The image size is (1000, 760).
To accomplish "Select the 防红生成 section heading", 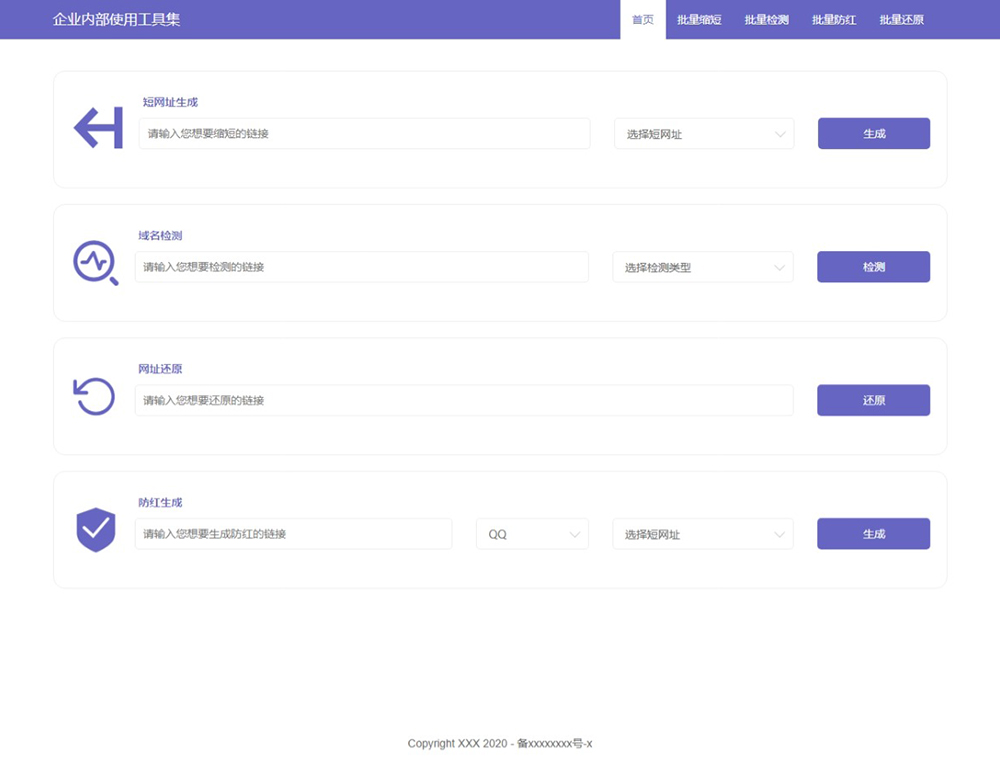I will (159, 502).
